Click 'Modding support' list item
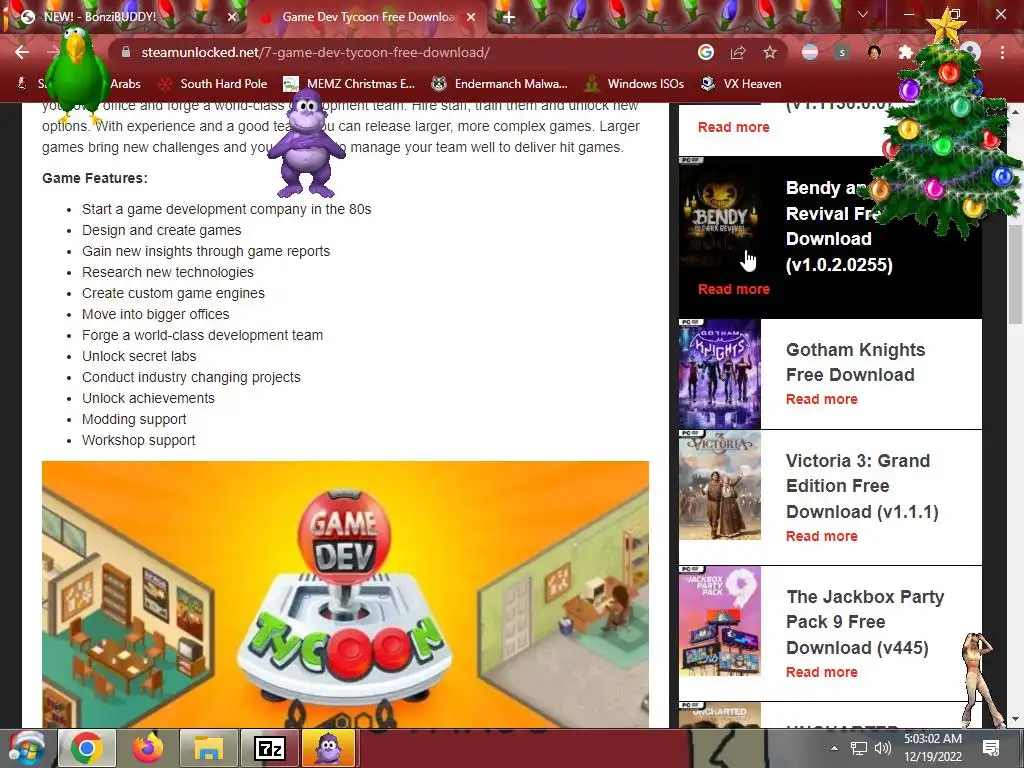 coord(134,419)
